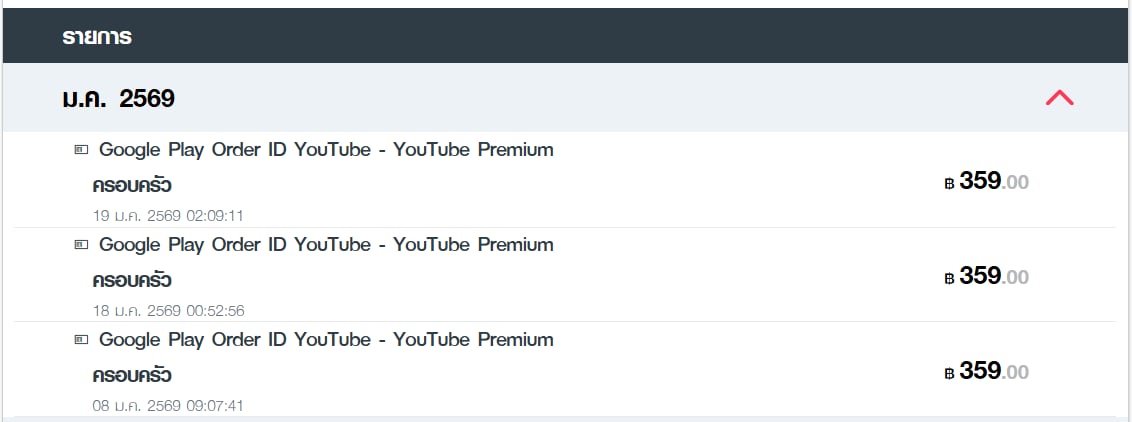Click the timestamp 19 ม.ค. 2569 02:09:11
The image size is (1132, 422).
168,215
